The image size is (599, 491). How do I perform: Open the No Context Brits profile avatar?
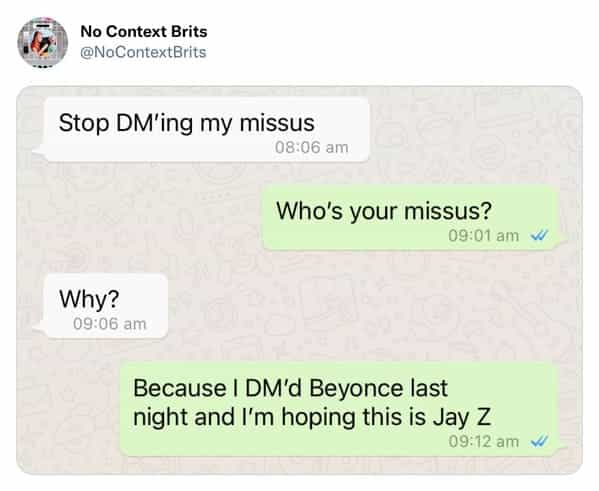coord(42,42)
